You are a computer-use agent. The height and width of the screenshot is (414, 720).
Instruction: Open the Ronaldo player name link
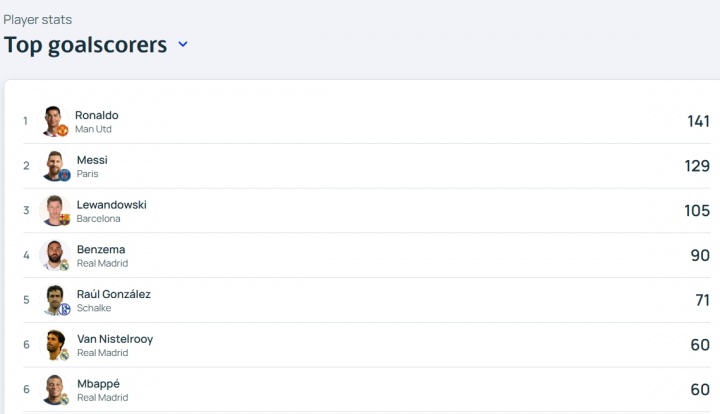click(96, 115)
